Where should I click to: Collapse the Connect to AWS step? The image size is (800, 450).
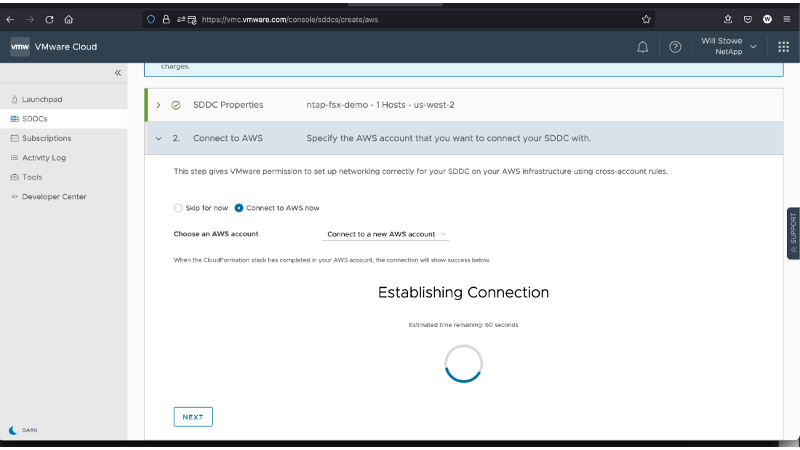click(x=158, y=138)
